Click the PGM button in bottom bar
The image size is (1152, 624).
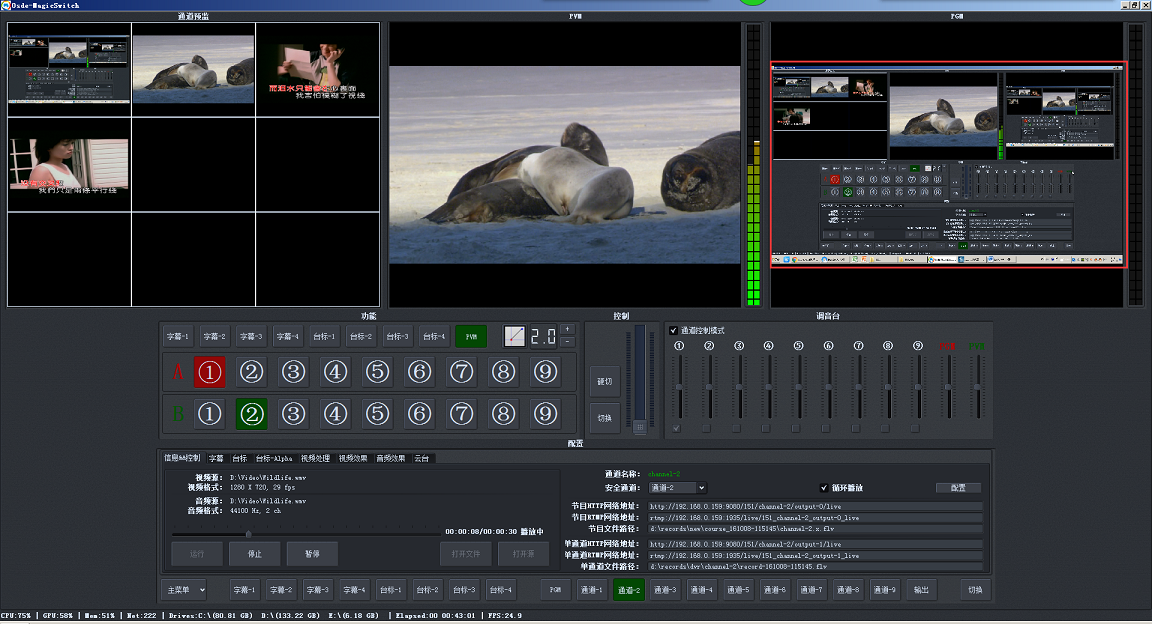pyautogui.click(x=555, y=589)
